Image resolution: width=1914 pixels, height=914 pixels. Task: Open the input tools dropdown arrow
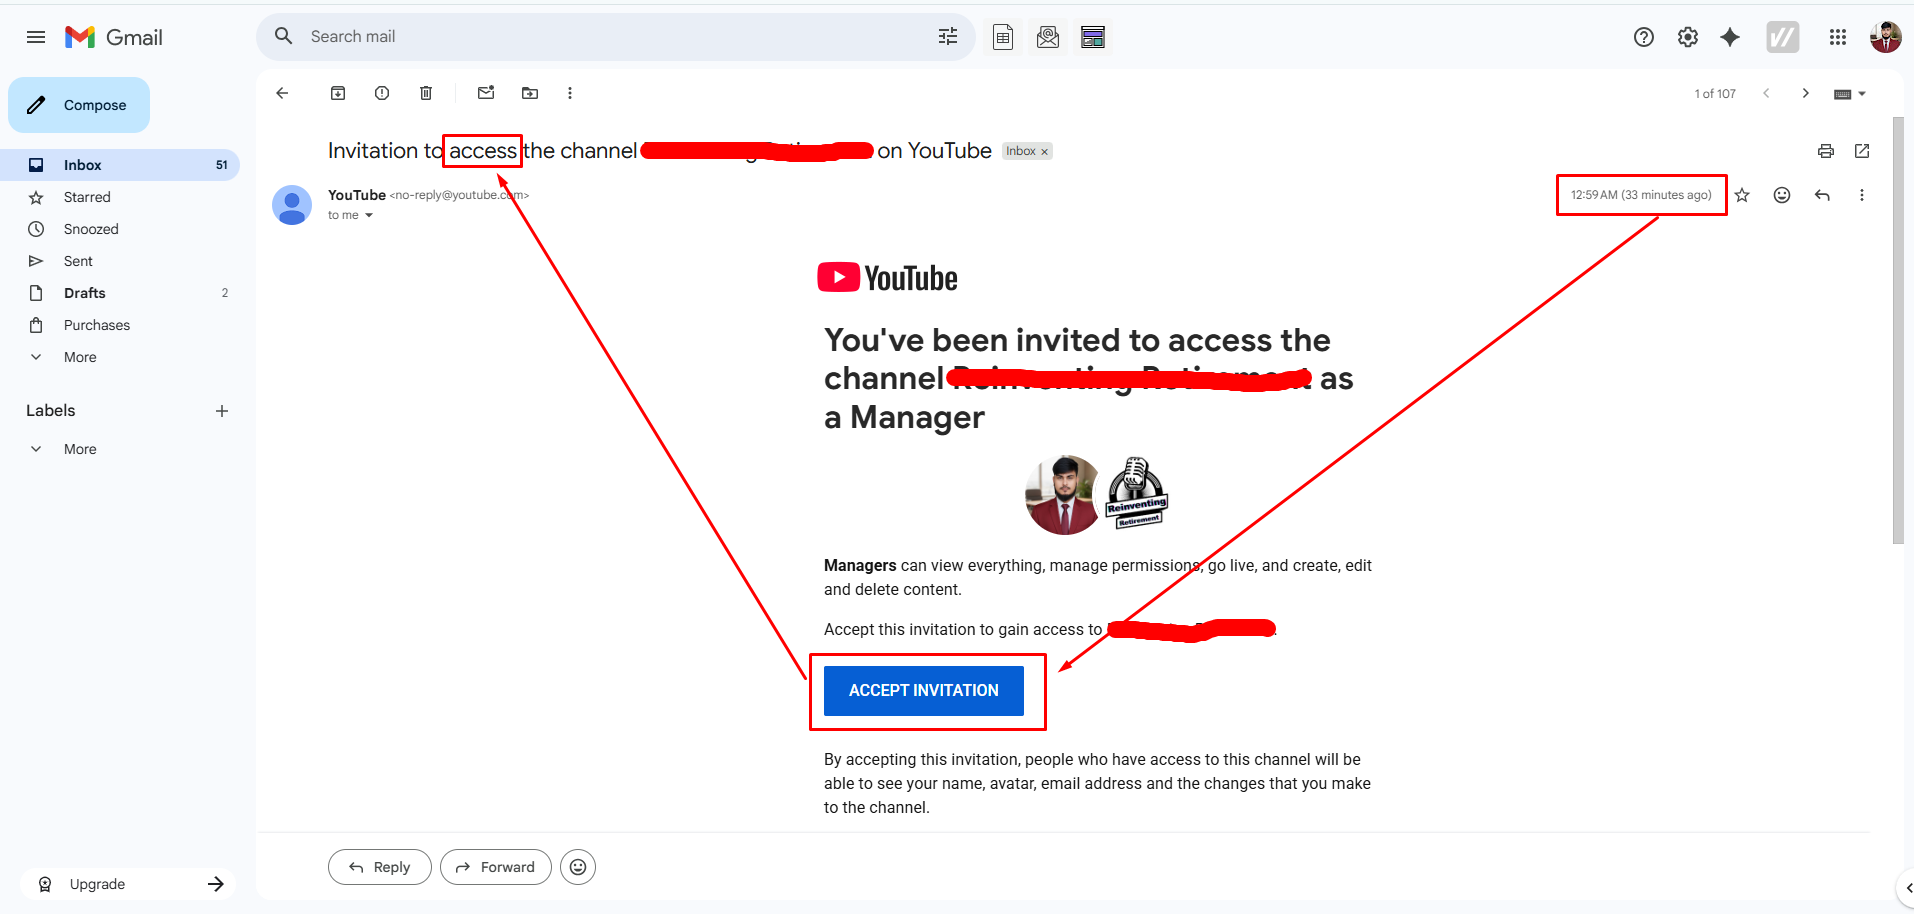pyautogui.click(x=1862, y=94)
